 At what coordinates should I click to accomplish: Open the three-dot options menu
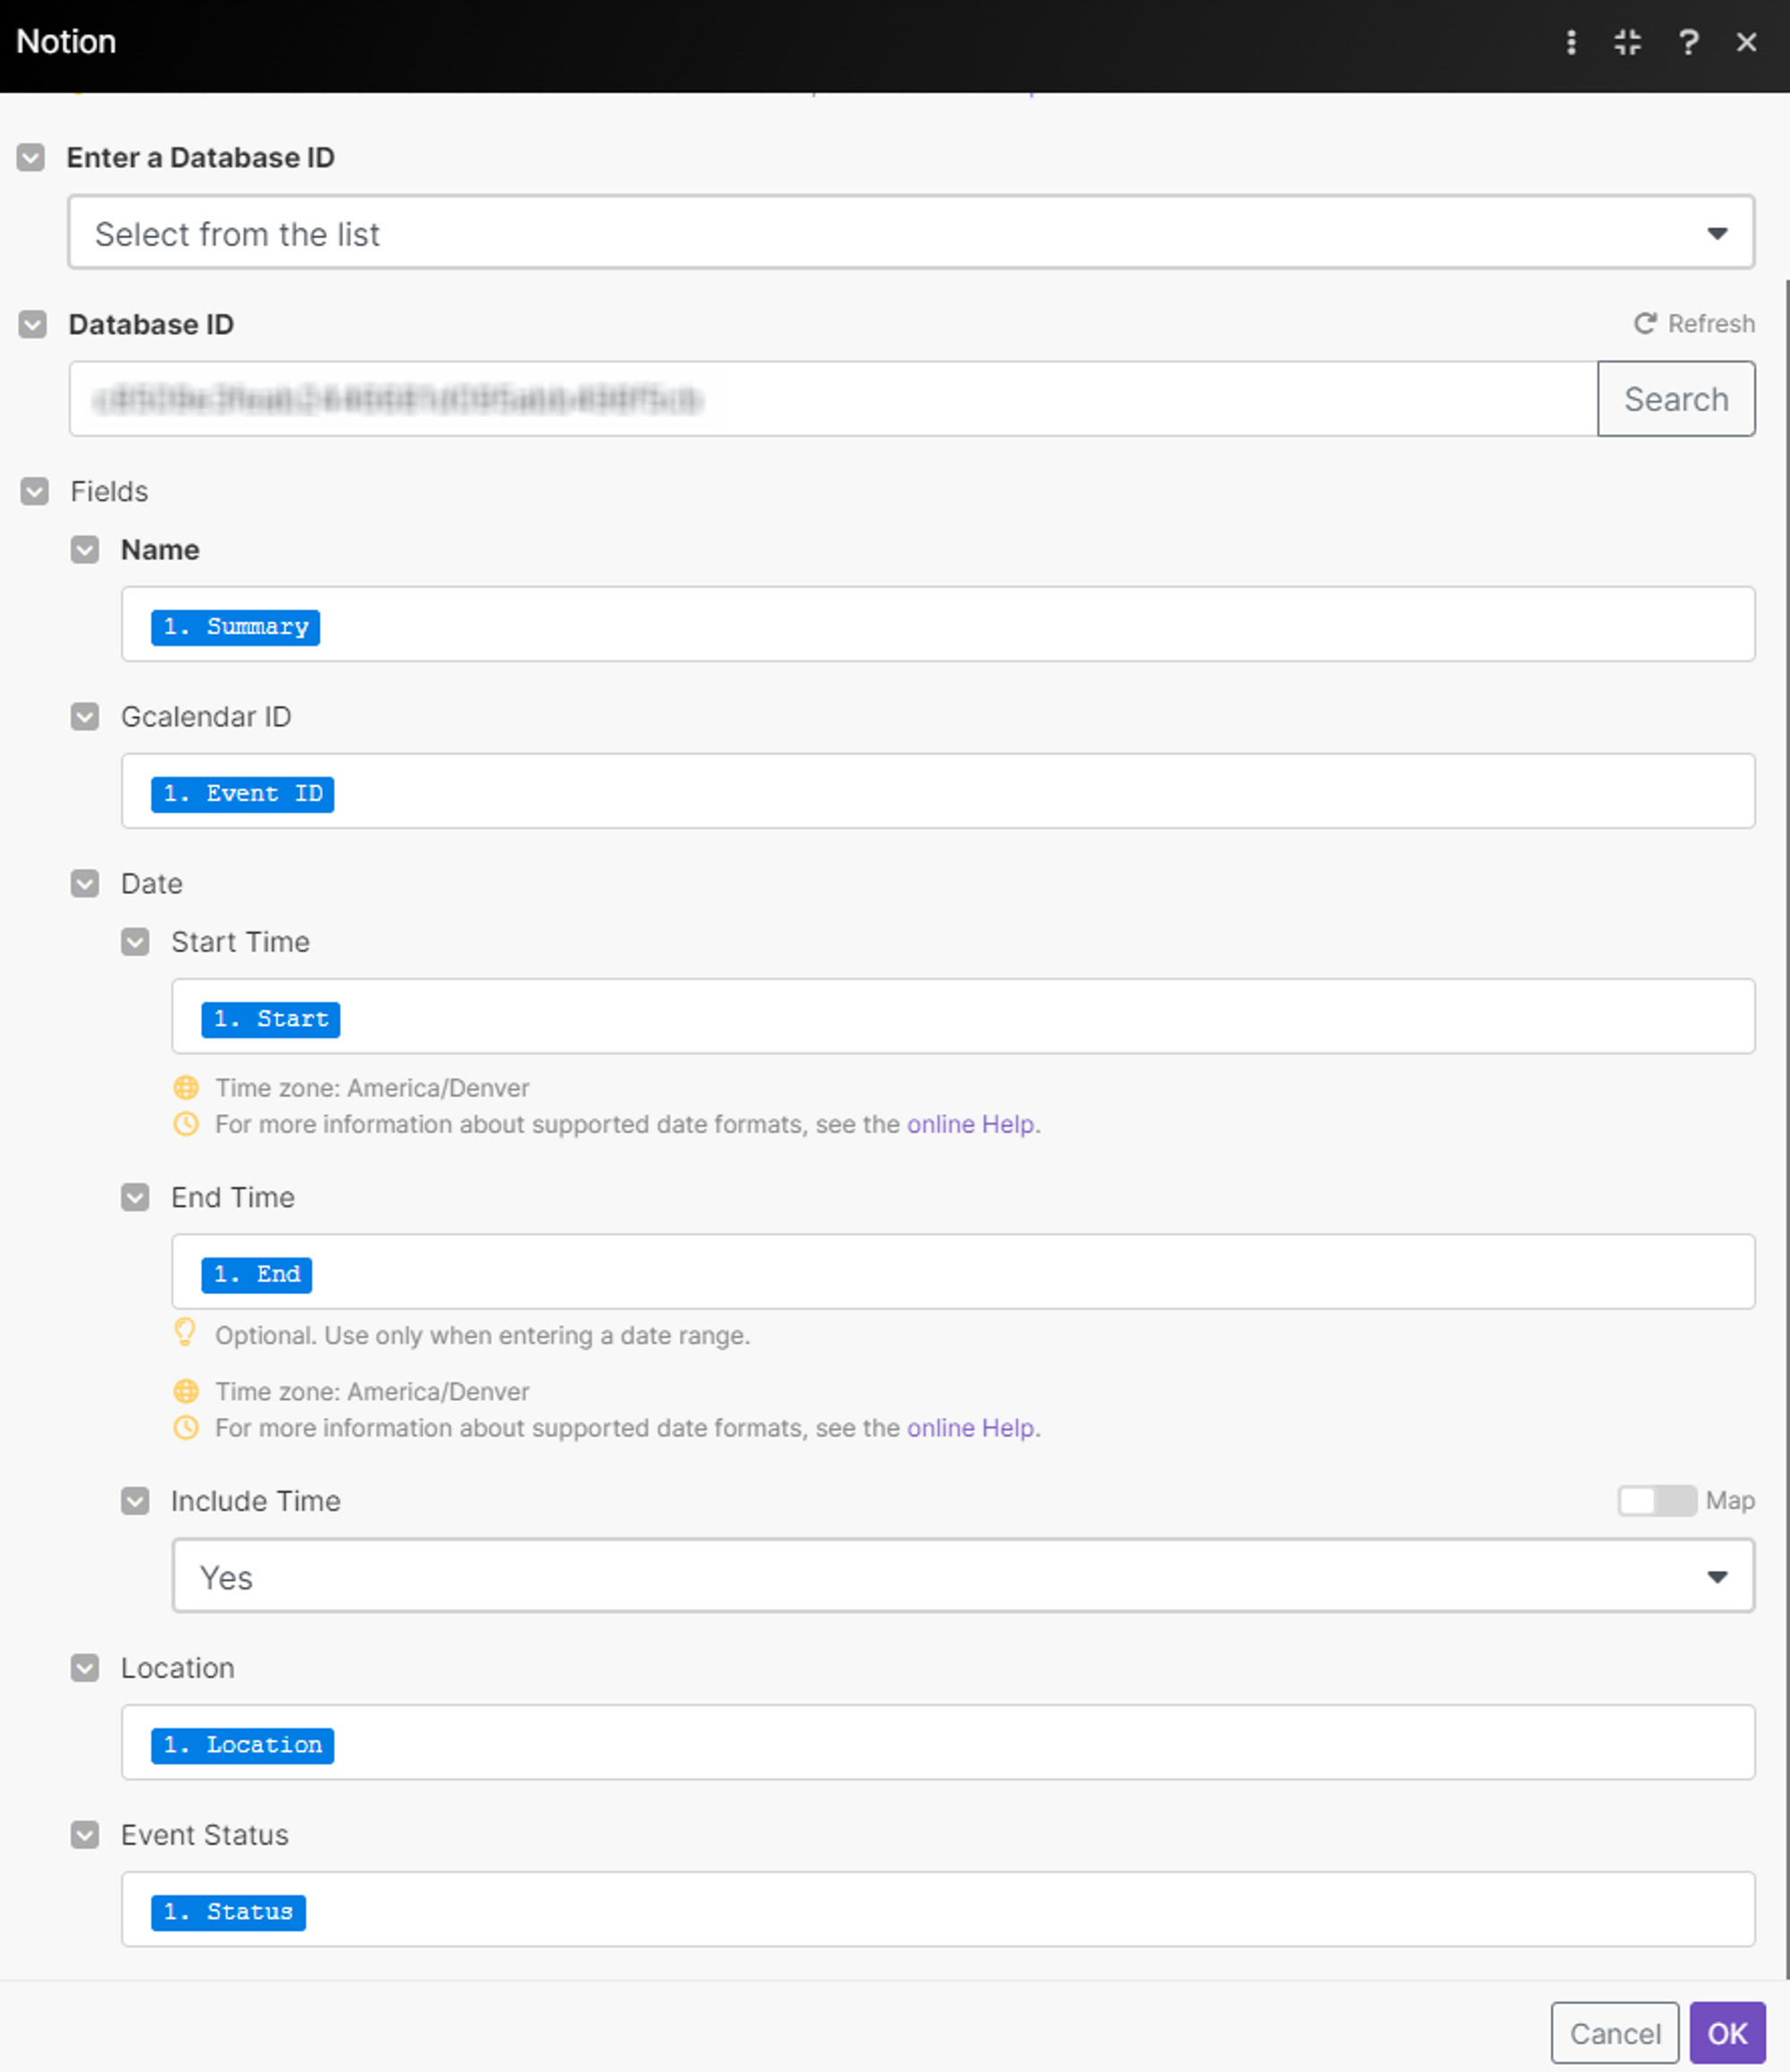(x=1571, y=42)
